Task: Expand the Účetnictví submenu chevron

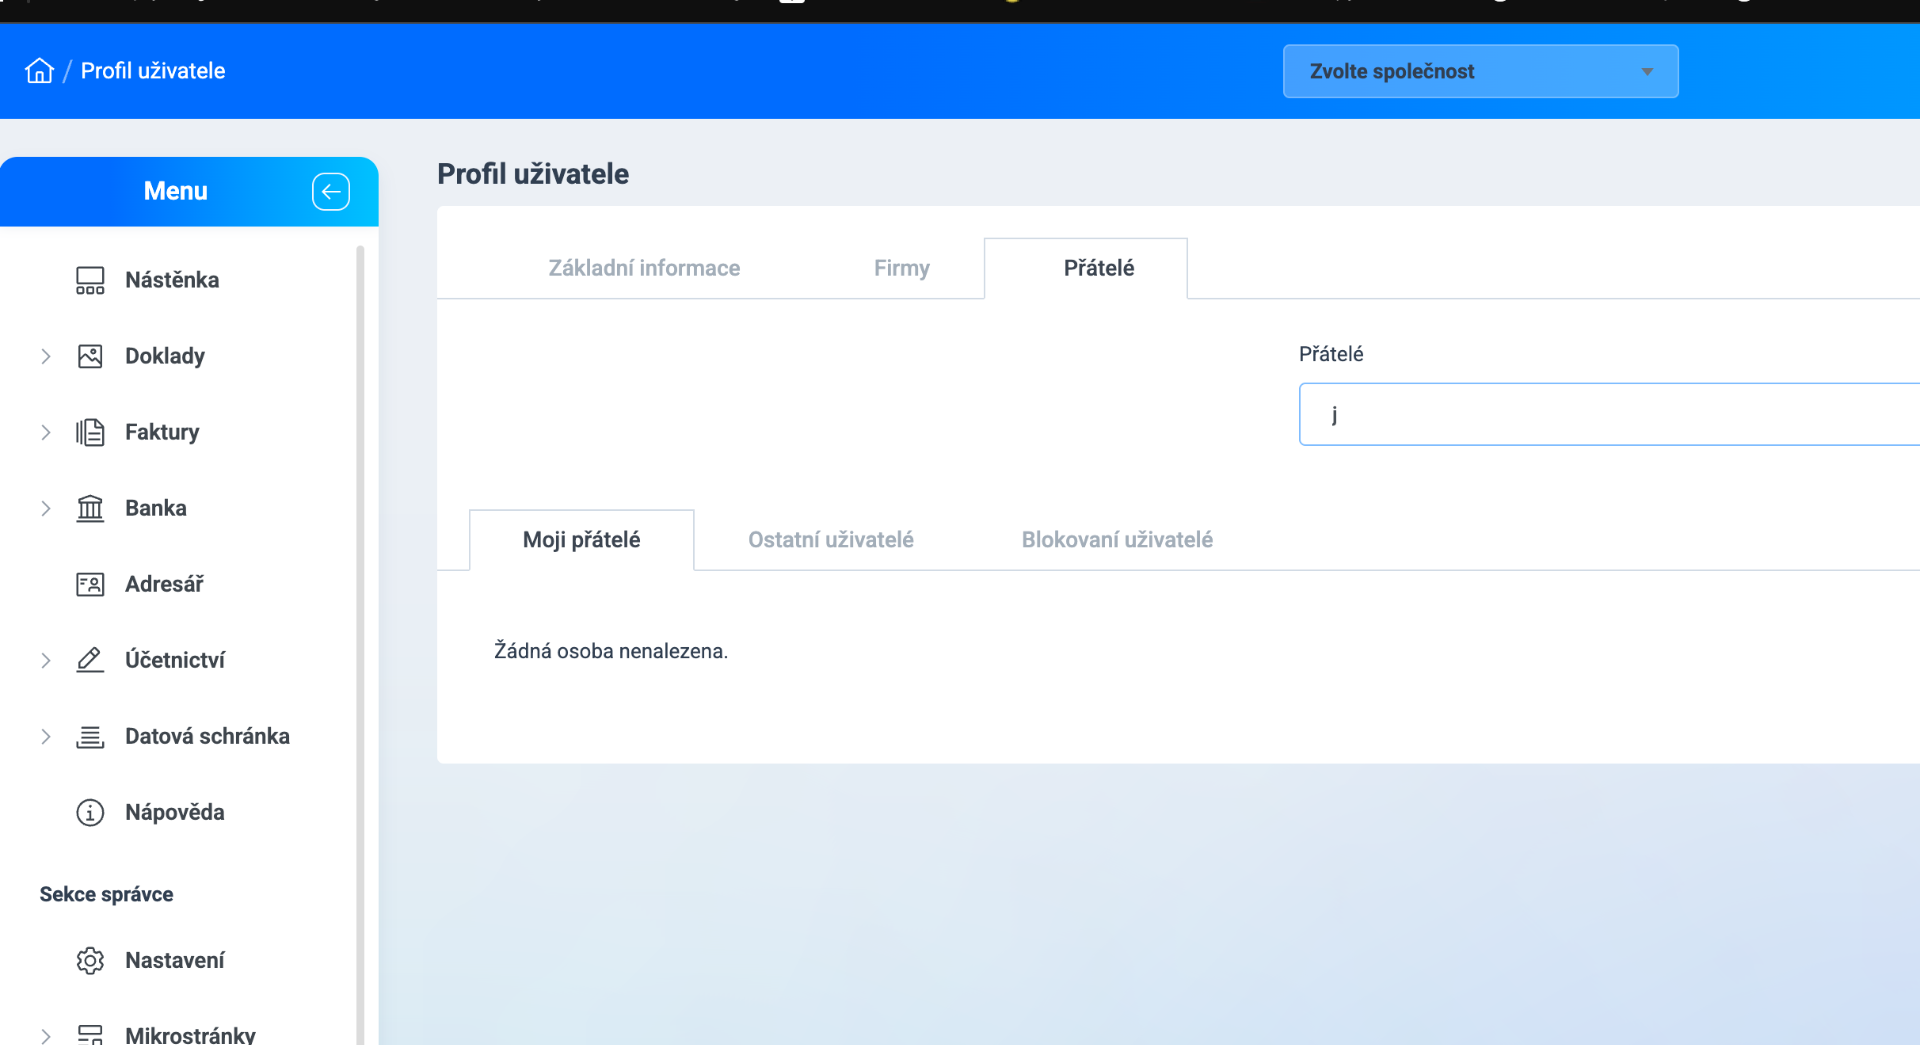Action: pos(46,660)
